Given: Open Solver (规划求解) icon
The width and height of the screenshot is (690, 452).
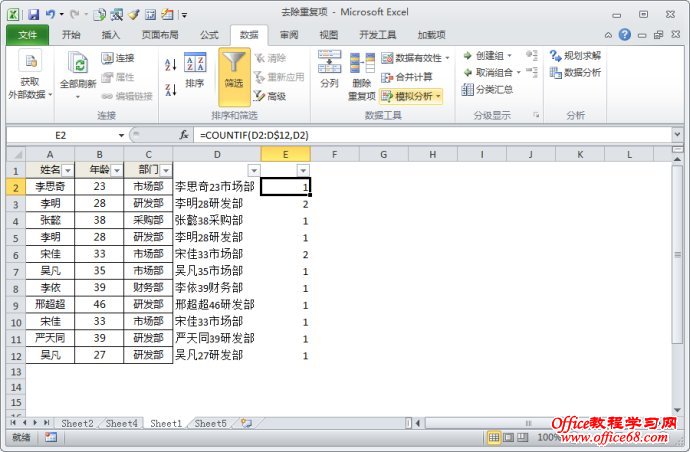Looking at the screenshot, I should [x=555, y=55].
